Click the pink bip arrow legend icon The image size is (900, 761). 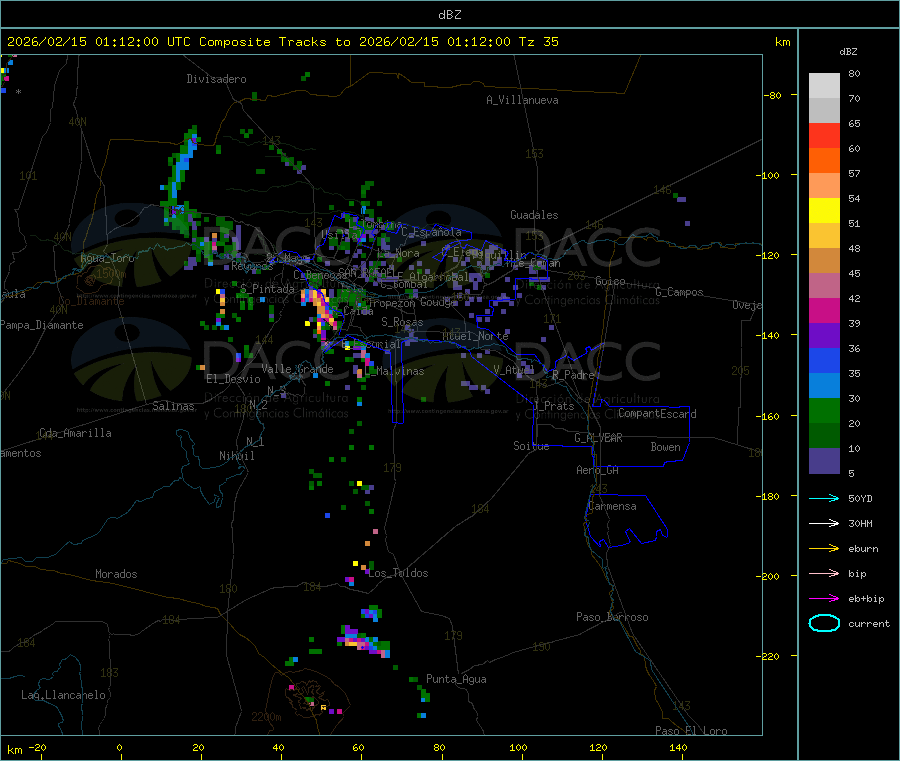pos(824,573)
